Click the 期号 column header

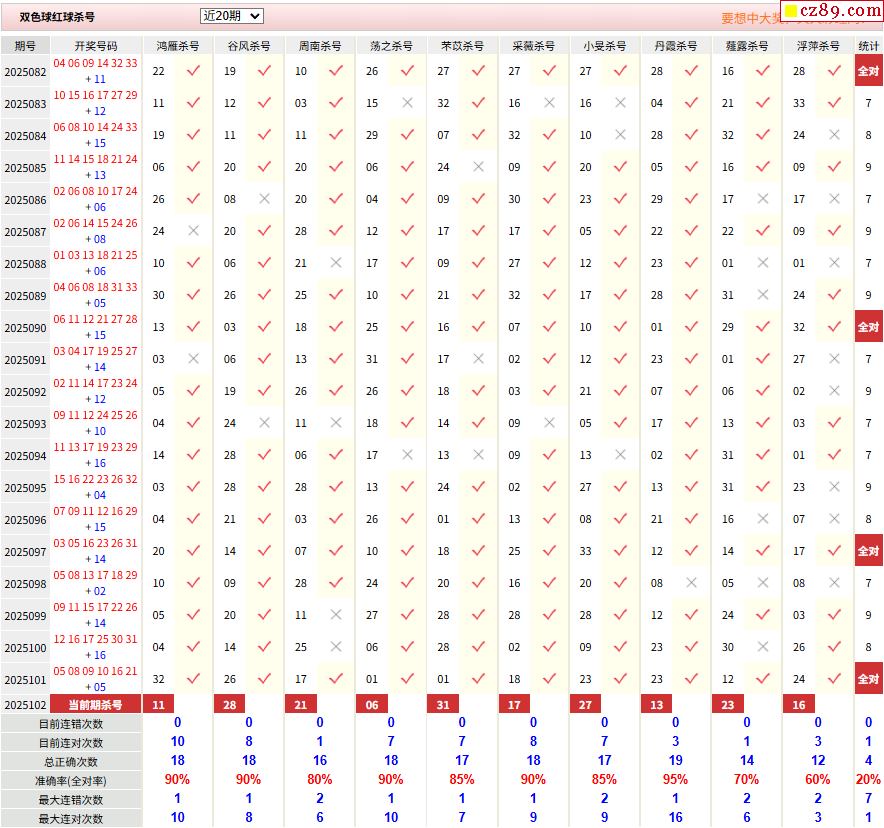click(25, 46)
